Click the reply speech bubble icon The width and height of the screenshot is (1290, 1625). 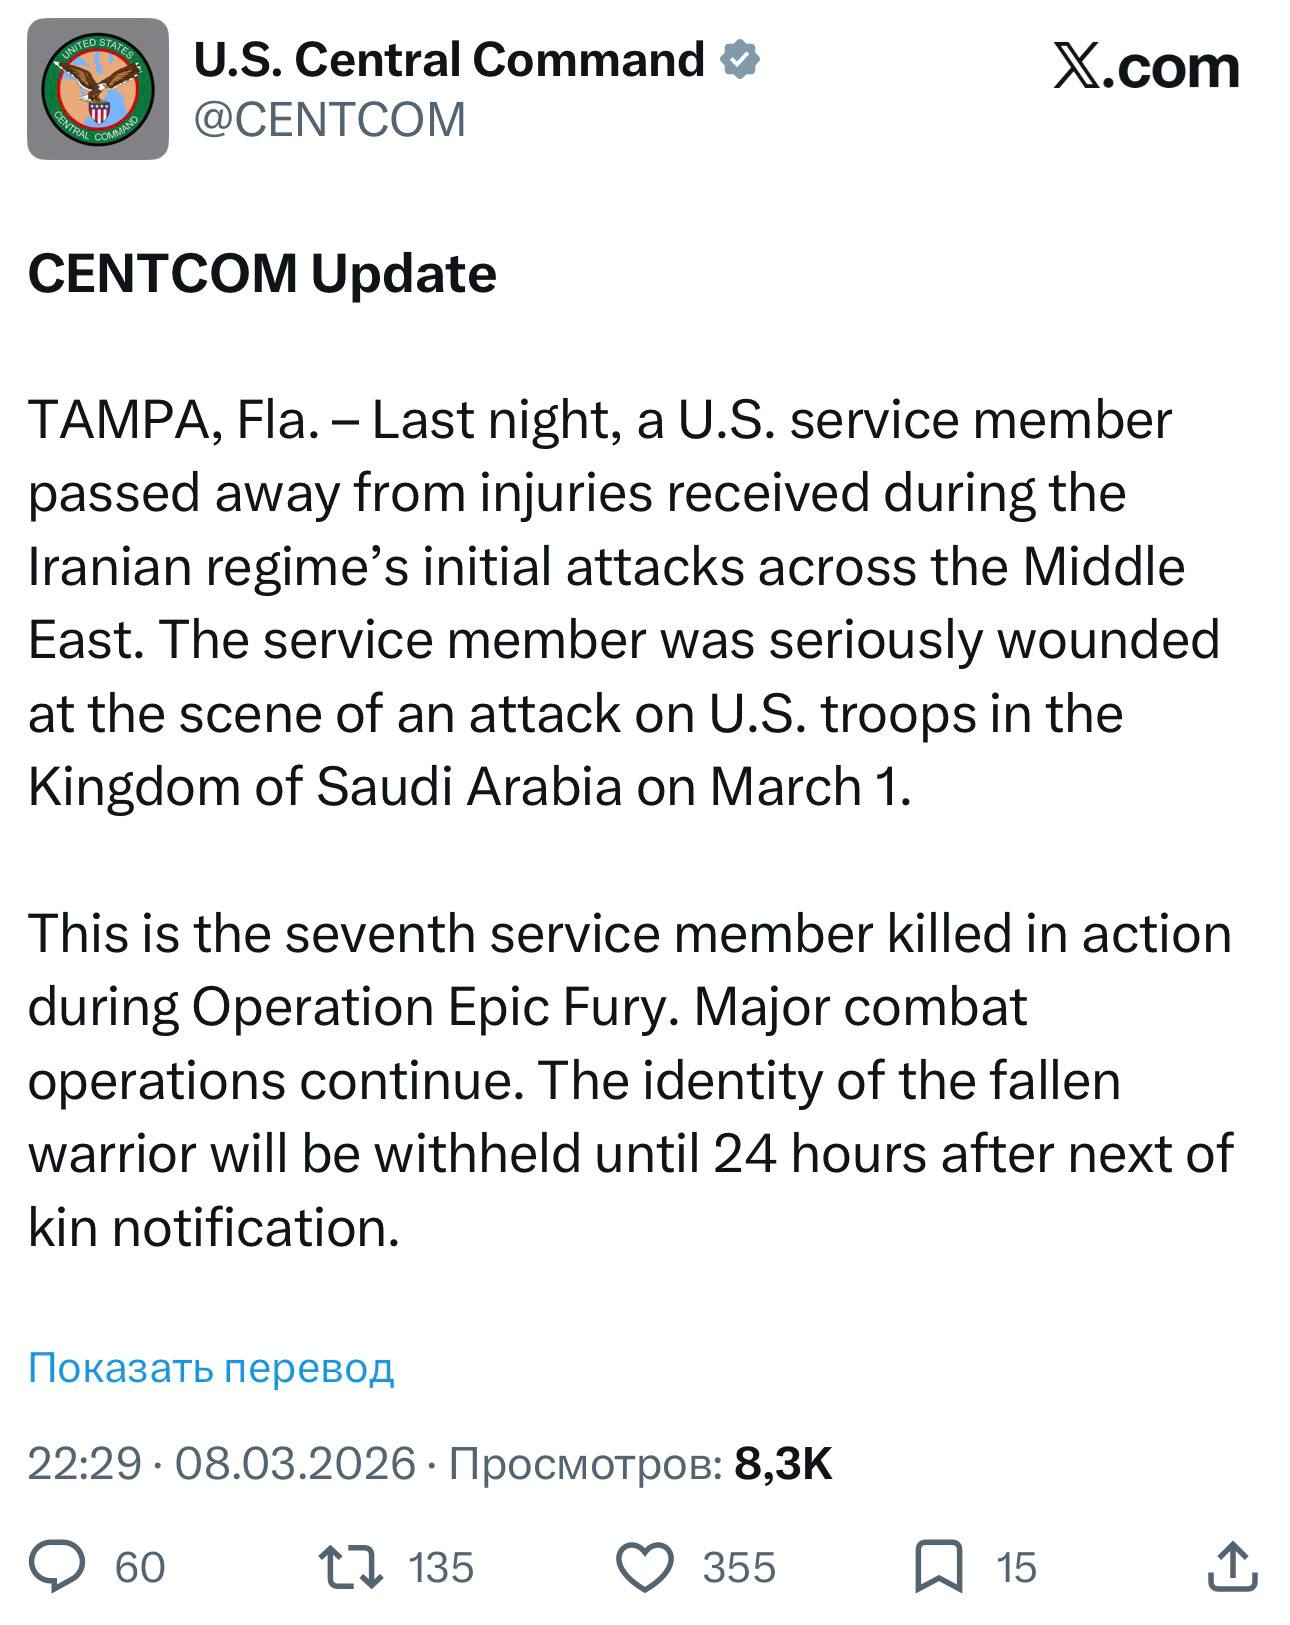[57, 1566]
